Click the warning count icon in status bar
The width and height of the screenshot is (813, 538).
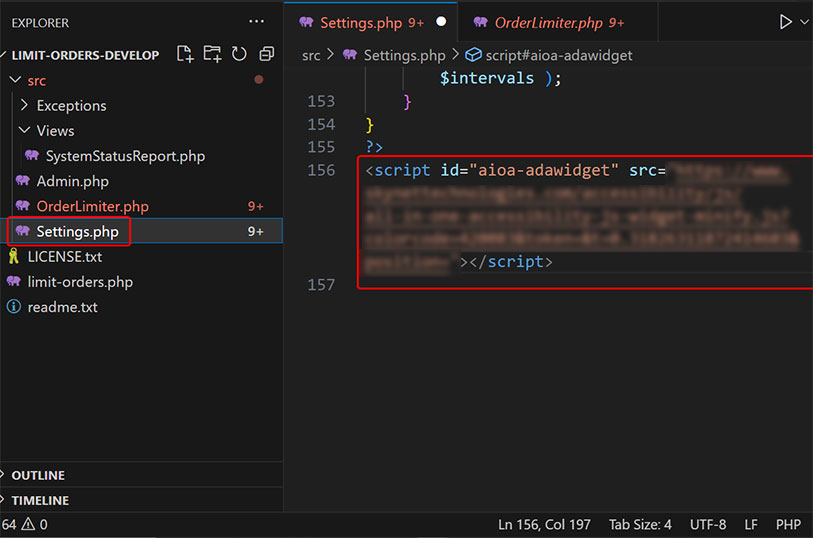(28, 524)
